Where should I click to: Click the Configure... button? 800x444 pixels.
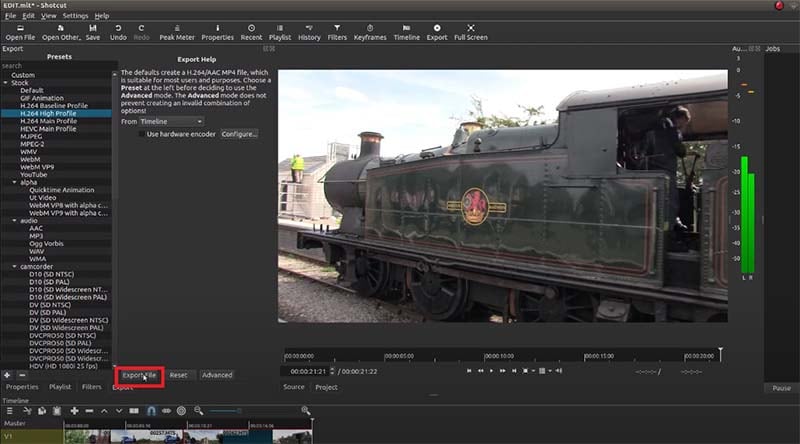(239, 134)
